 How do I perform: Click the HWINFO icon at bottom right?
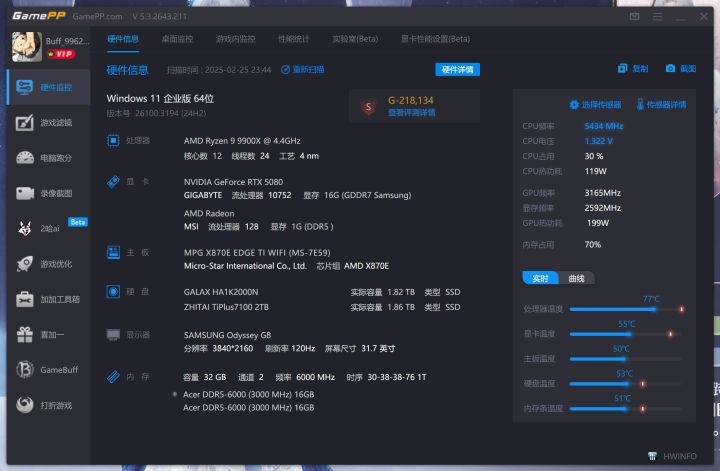tap(652, 456)
